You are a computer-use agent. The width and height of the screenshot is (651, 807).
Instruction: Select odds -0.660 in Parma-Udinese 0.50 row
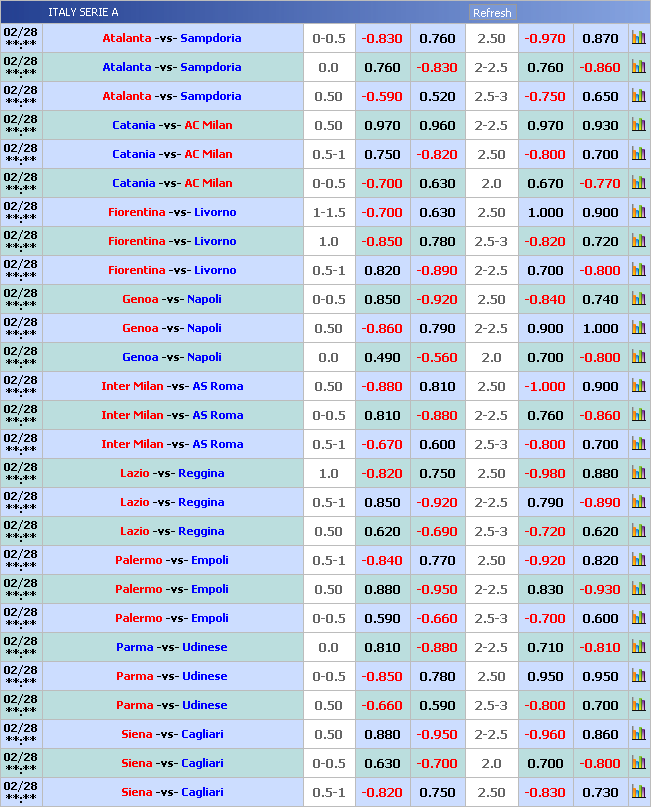382,705
